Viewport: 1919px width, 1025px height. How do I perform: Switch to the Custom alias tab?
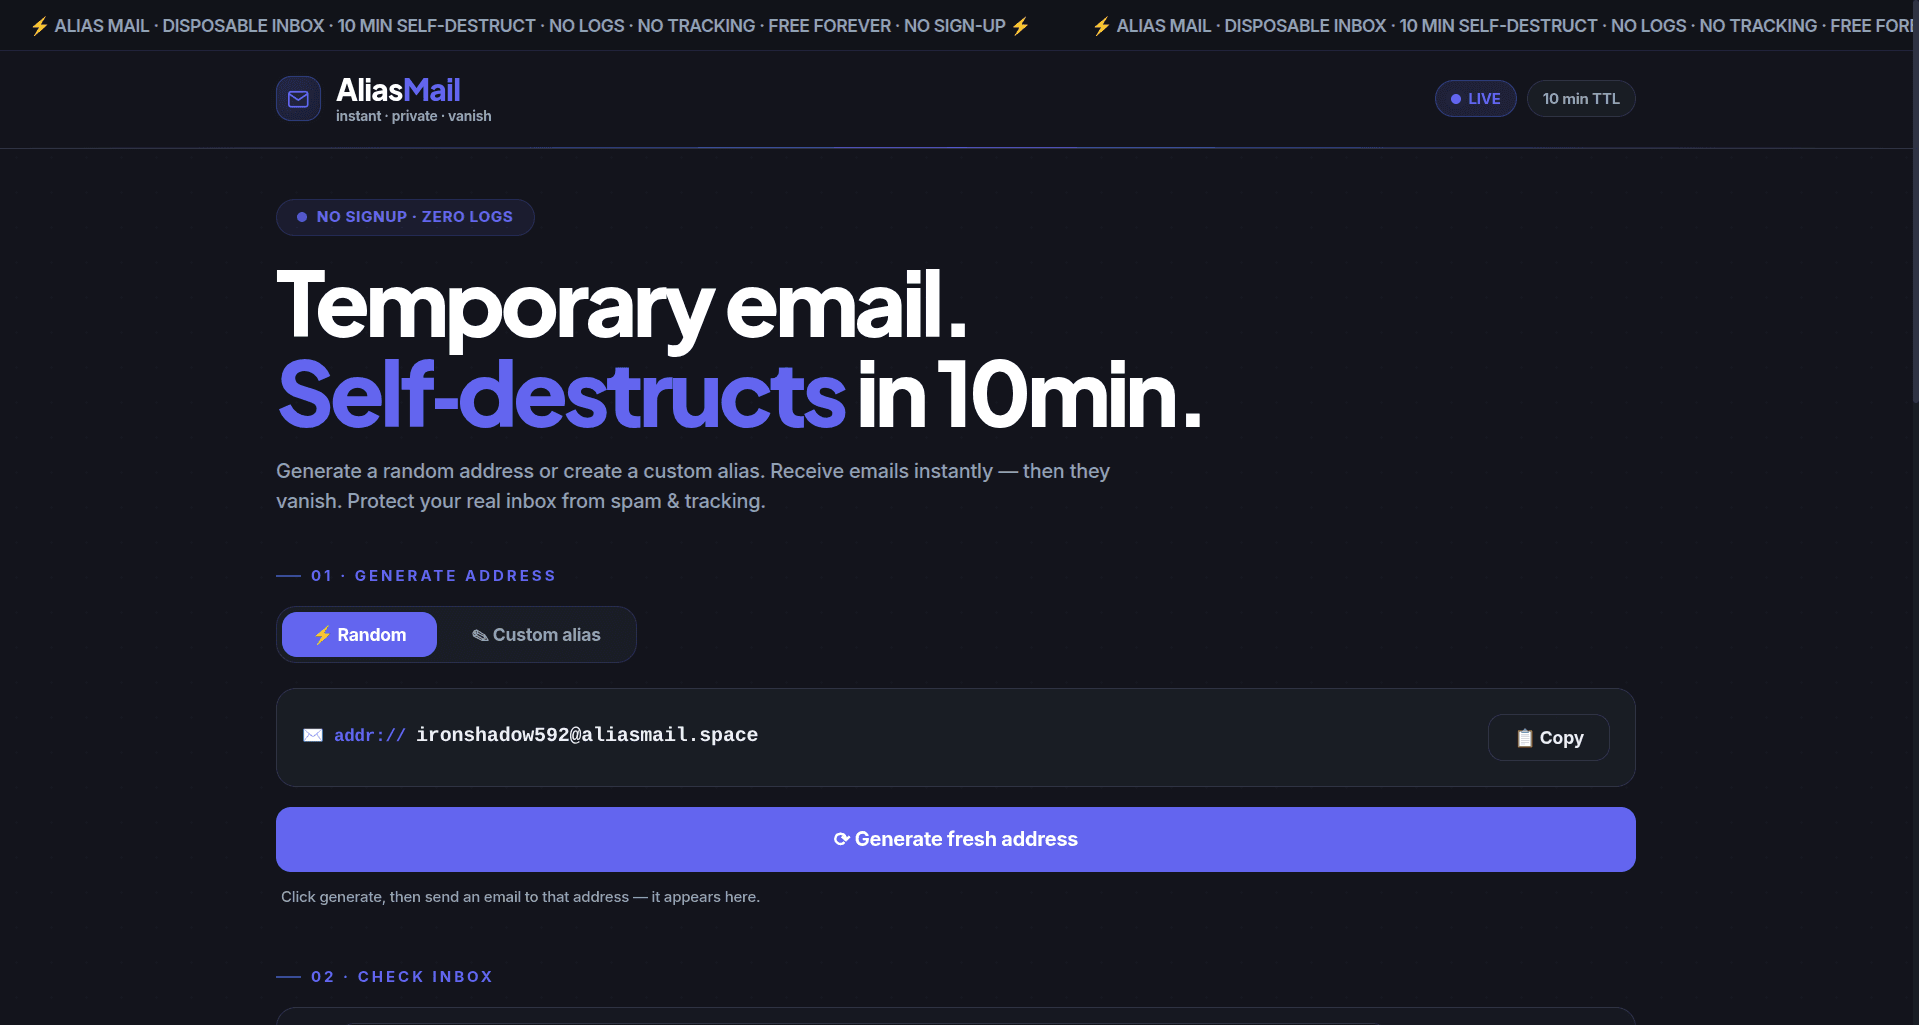(537, 635)
